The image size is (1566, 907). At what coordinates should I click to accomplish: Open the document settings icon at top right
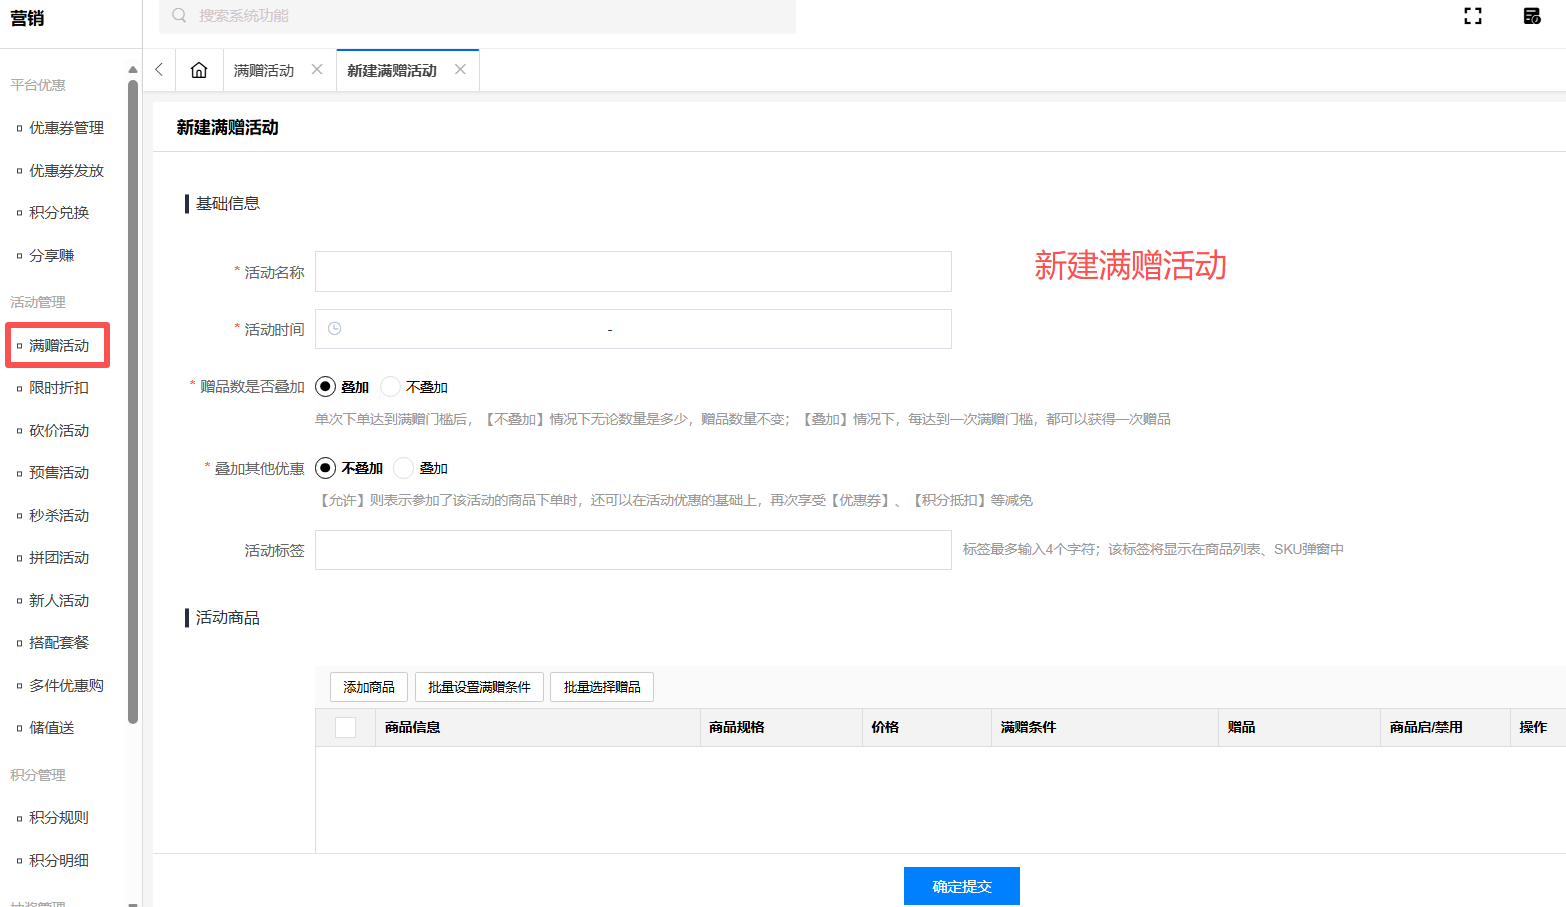click(1532, 16)
